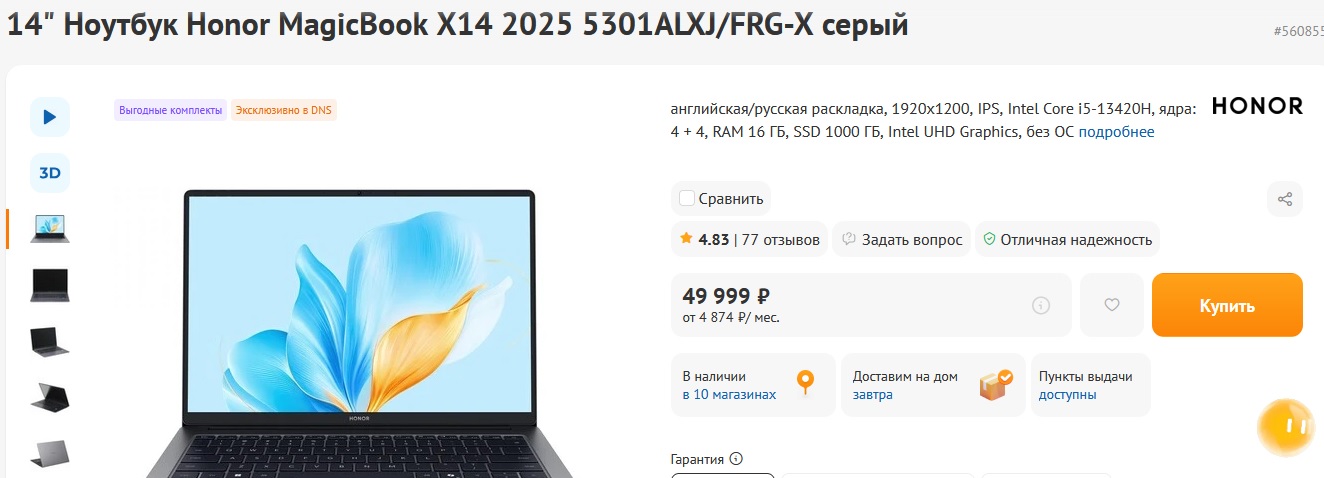Tick the Сравнить checkbox

(x=687, y=198)
